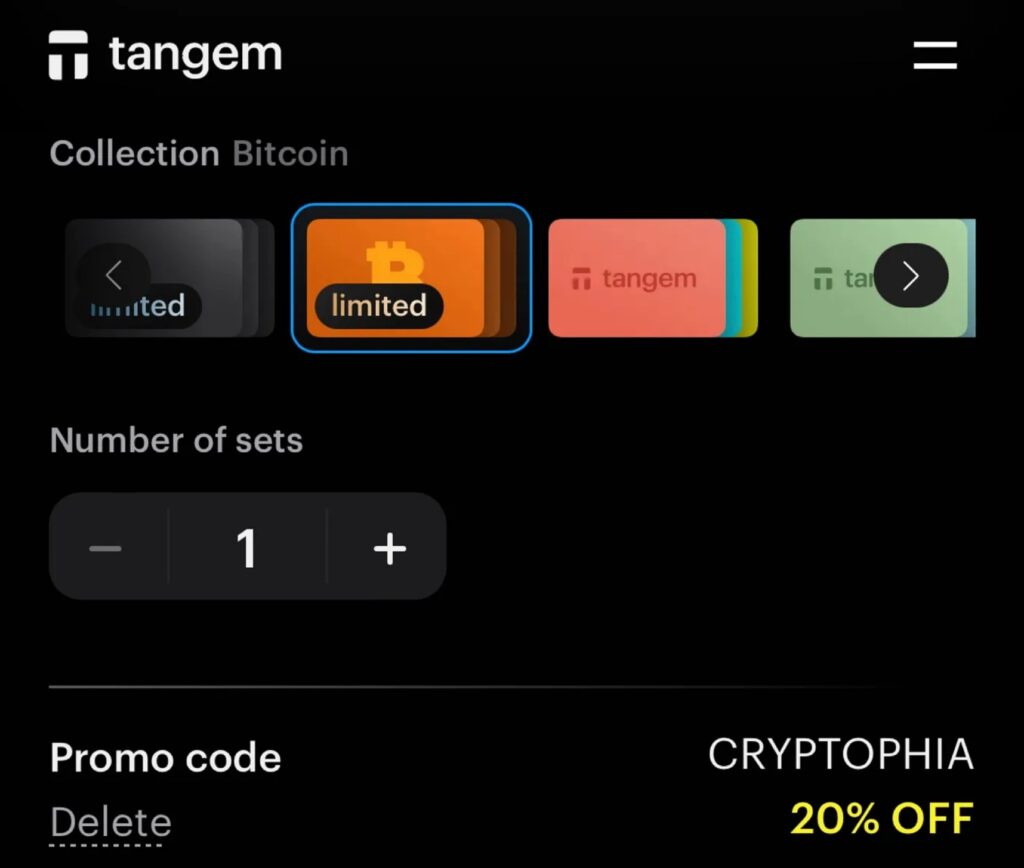Click the limited badge on Bitcoin card
The height and width of the screenshot is (868, 1024).
point(379,306)
